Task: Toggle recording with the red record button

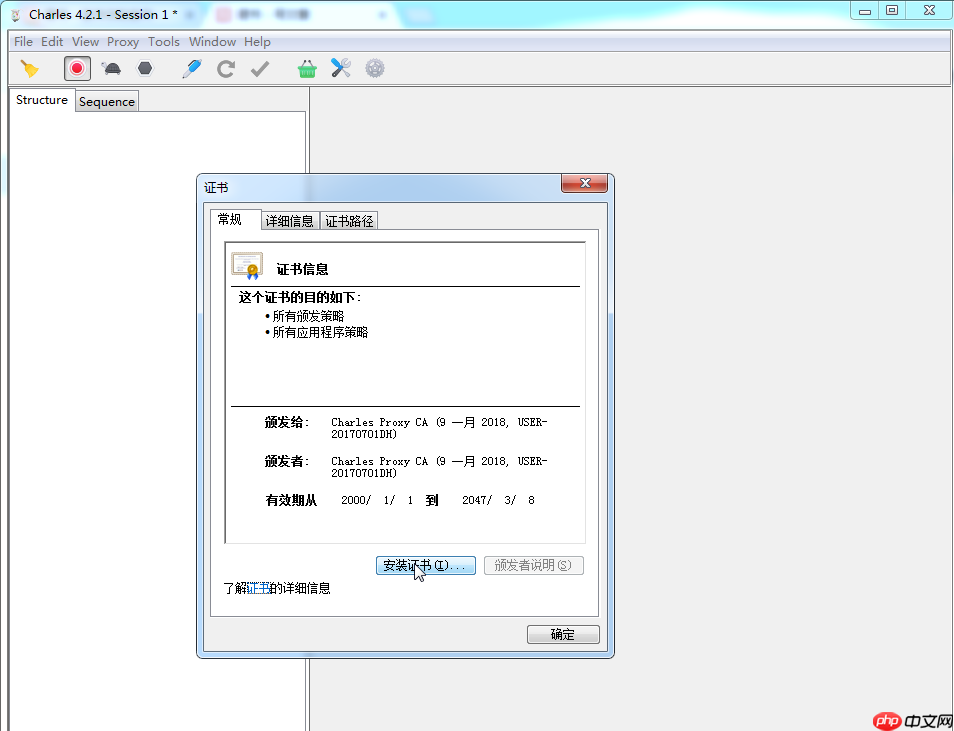Action: click(x=77, y=68)
